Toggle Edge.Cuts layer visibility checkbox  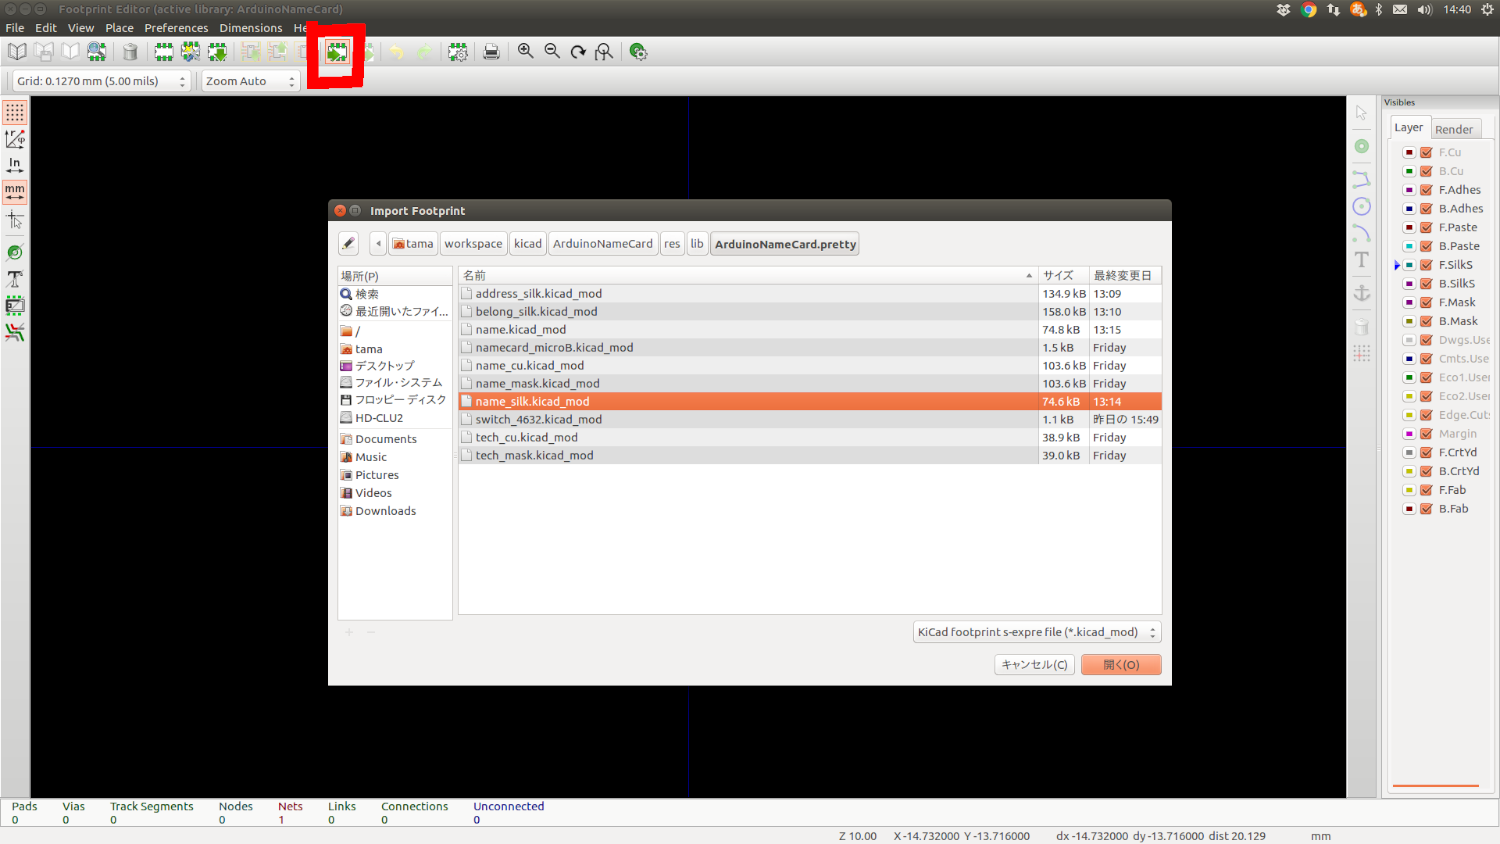(x=1426, y=415)
